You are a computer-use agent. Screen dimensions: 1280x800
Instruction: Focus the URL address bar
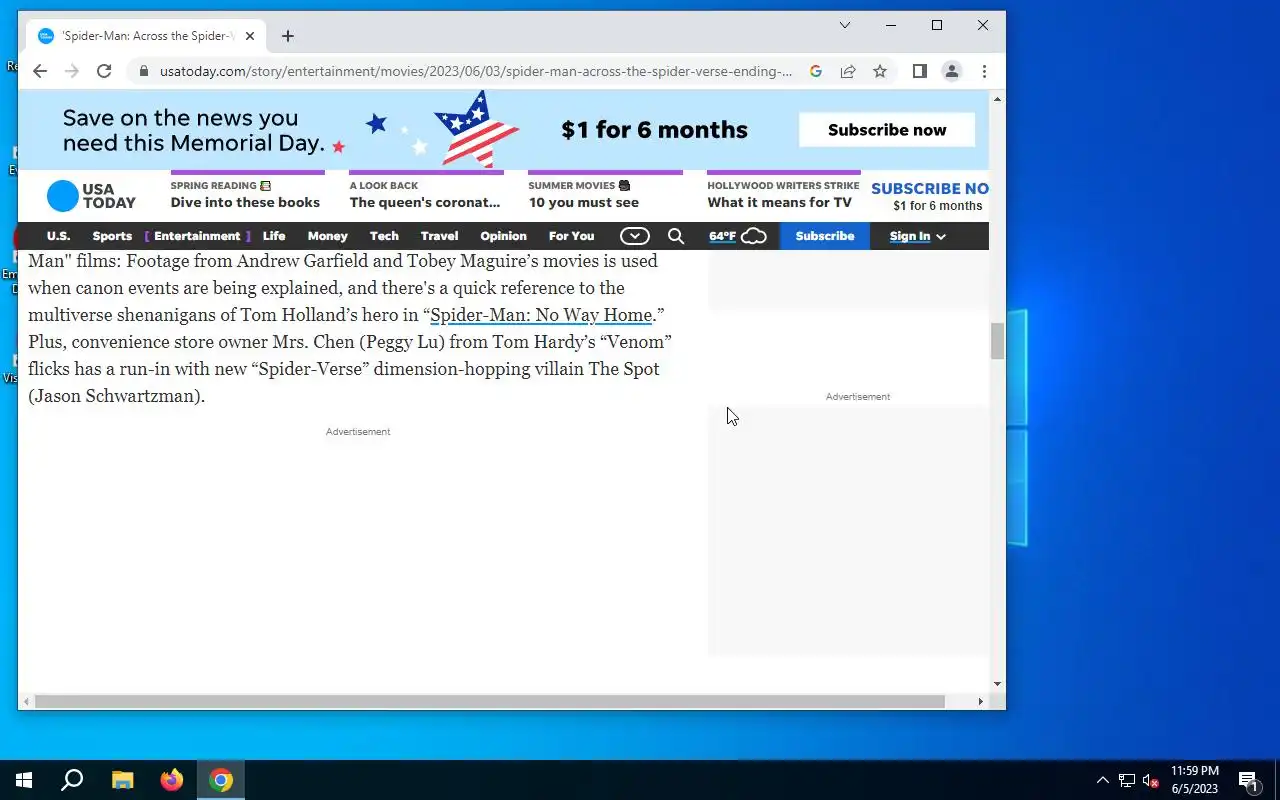(x=476, y=71)
